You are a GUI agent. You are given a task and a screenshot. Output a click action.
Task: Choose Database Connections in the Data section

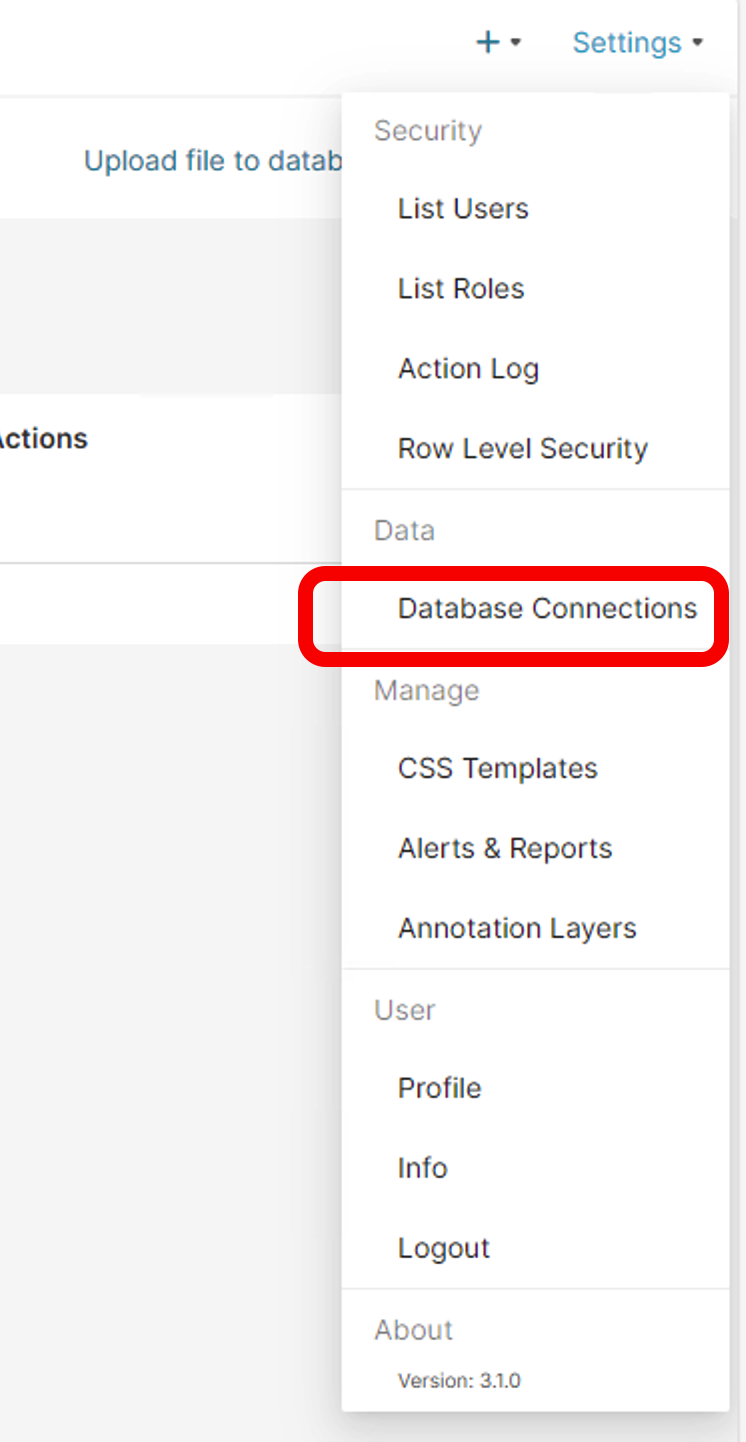[x=547, y=609]
